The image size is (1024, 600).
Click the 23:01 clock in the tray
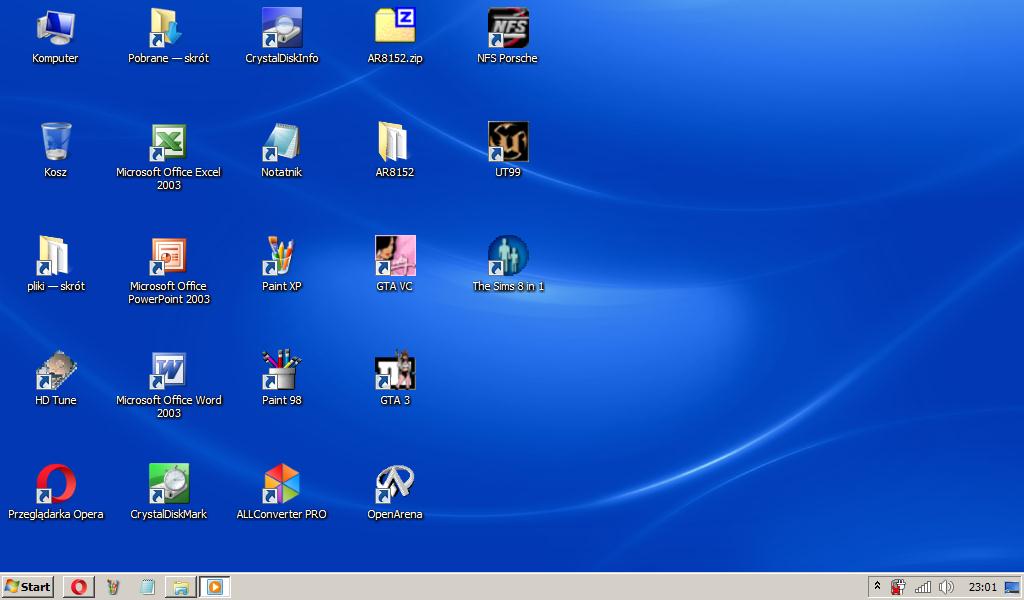tap(982, 587)
